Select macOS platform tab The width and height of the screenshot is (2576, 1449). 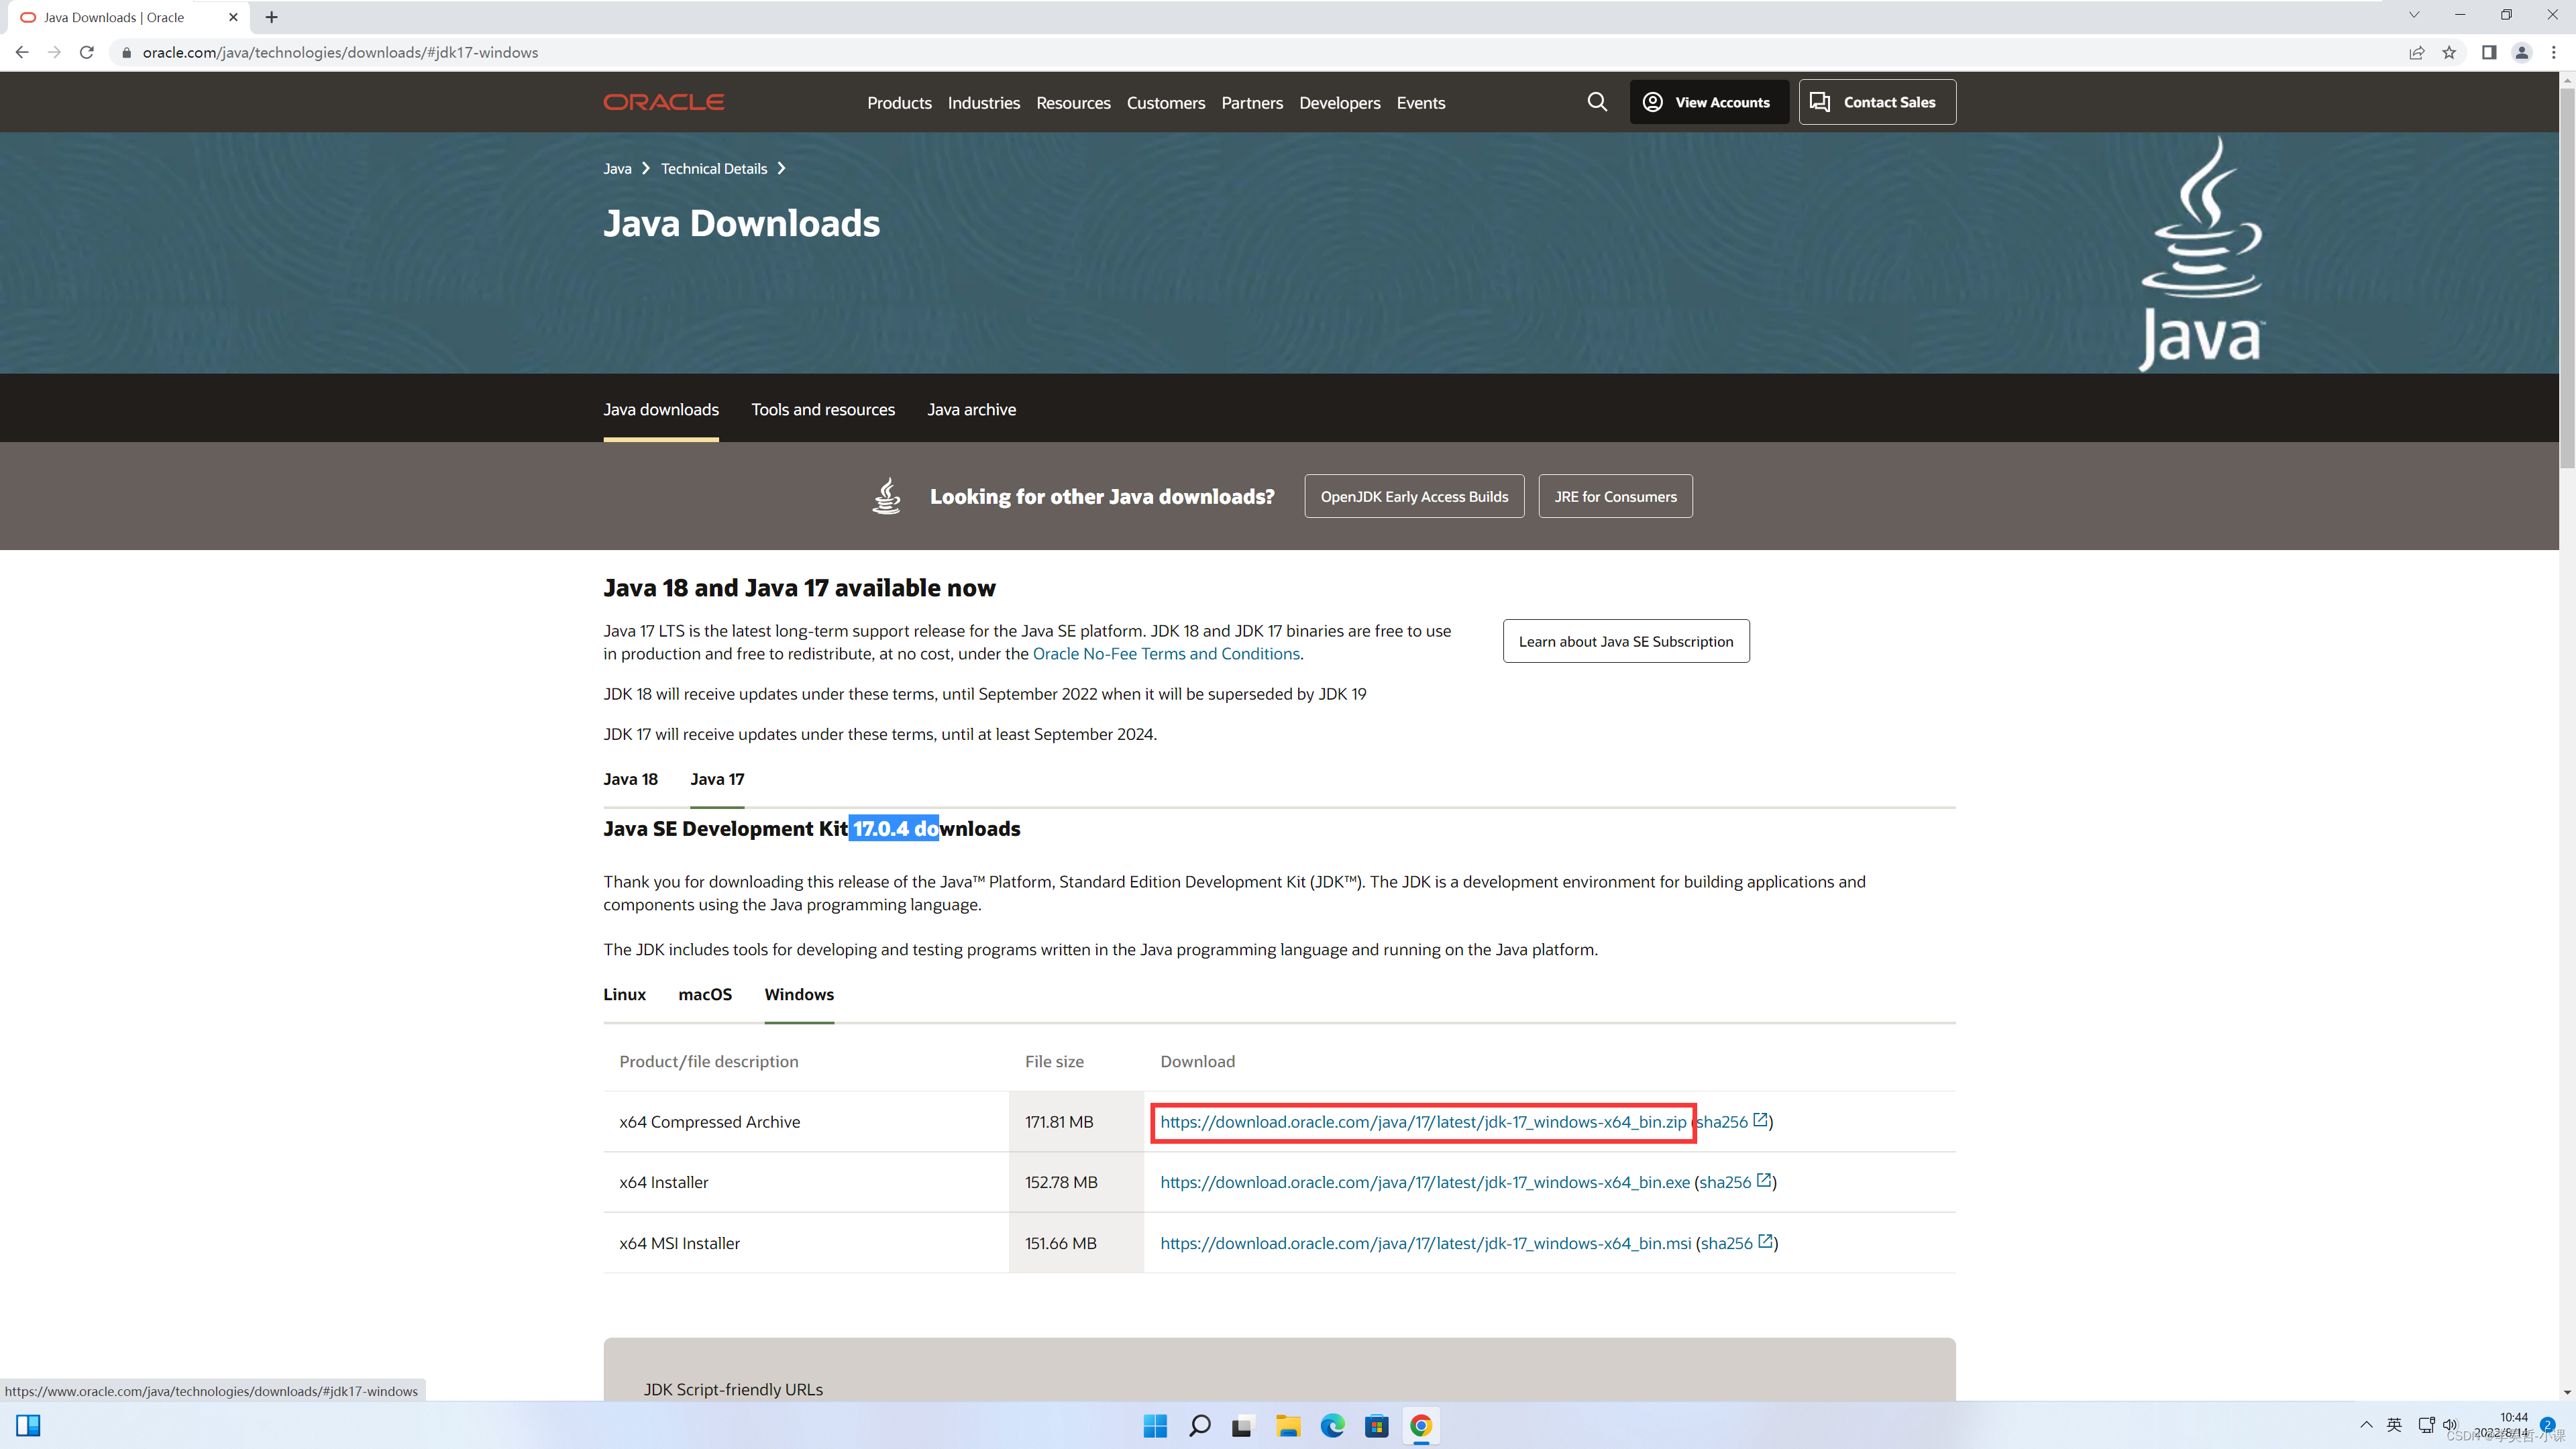point(705,994)
